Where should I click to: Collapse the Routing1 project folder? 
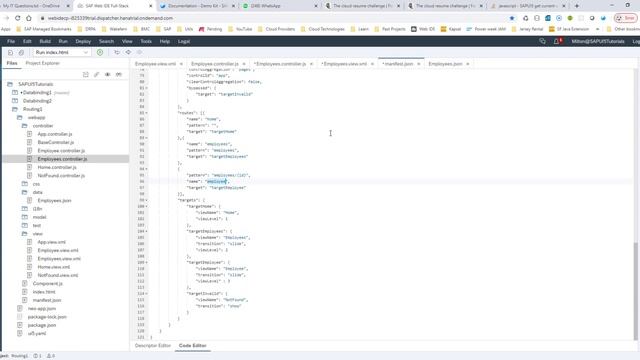[15, 109]
